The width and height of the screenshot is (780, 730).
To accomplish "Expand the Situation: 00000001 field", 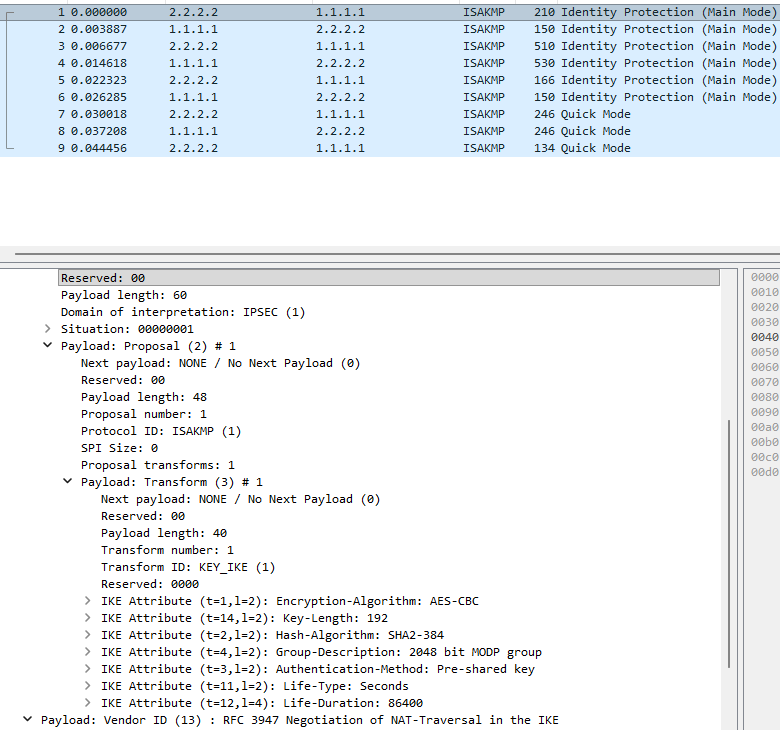I will [x=48, y=329].
